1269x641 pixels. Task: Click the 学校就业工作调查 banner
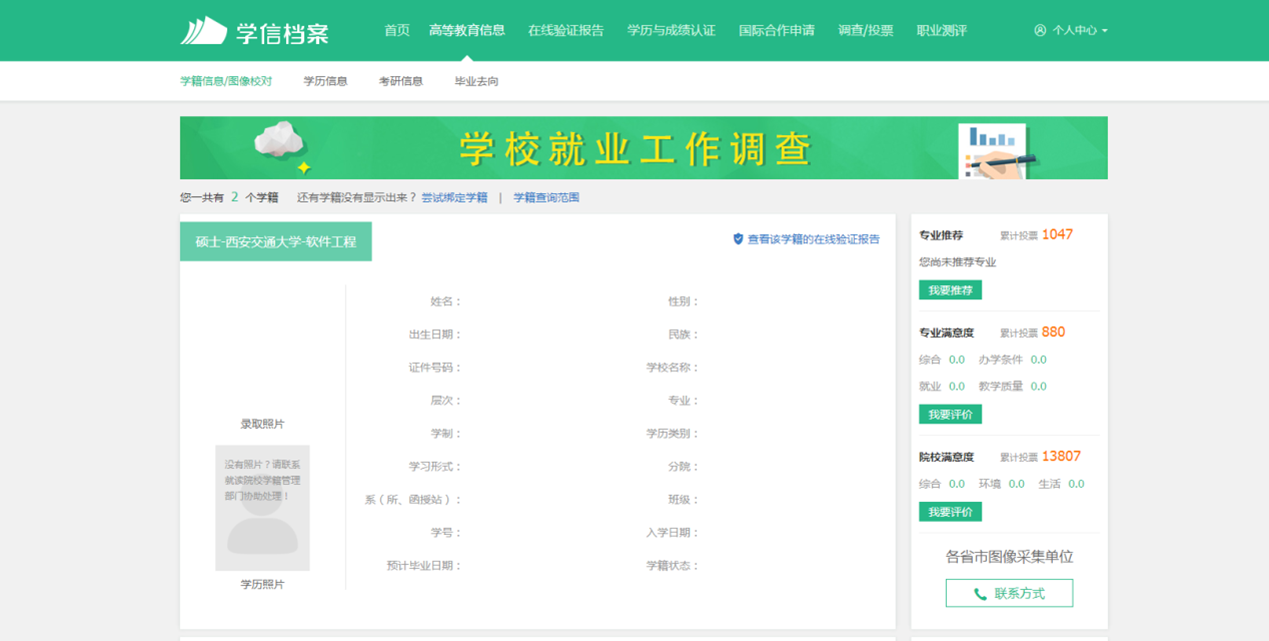pyautogui.click(x=643, y=148)
